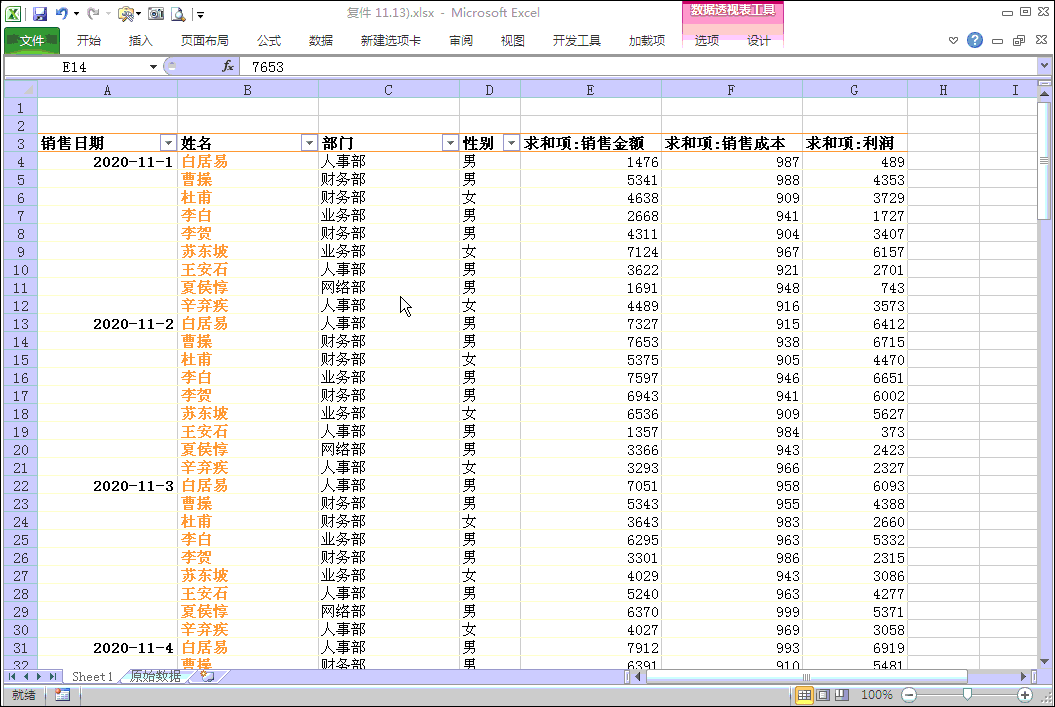
Task: Click the camera icon in quick access toolbar
Action: pos(156,13)
